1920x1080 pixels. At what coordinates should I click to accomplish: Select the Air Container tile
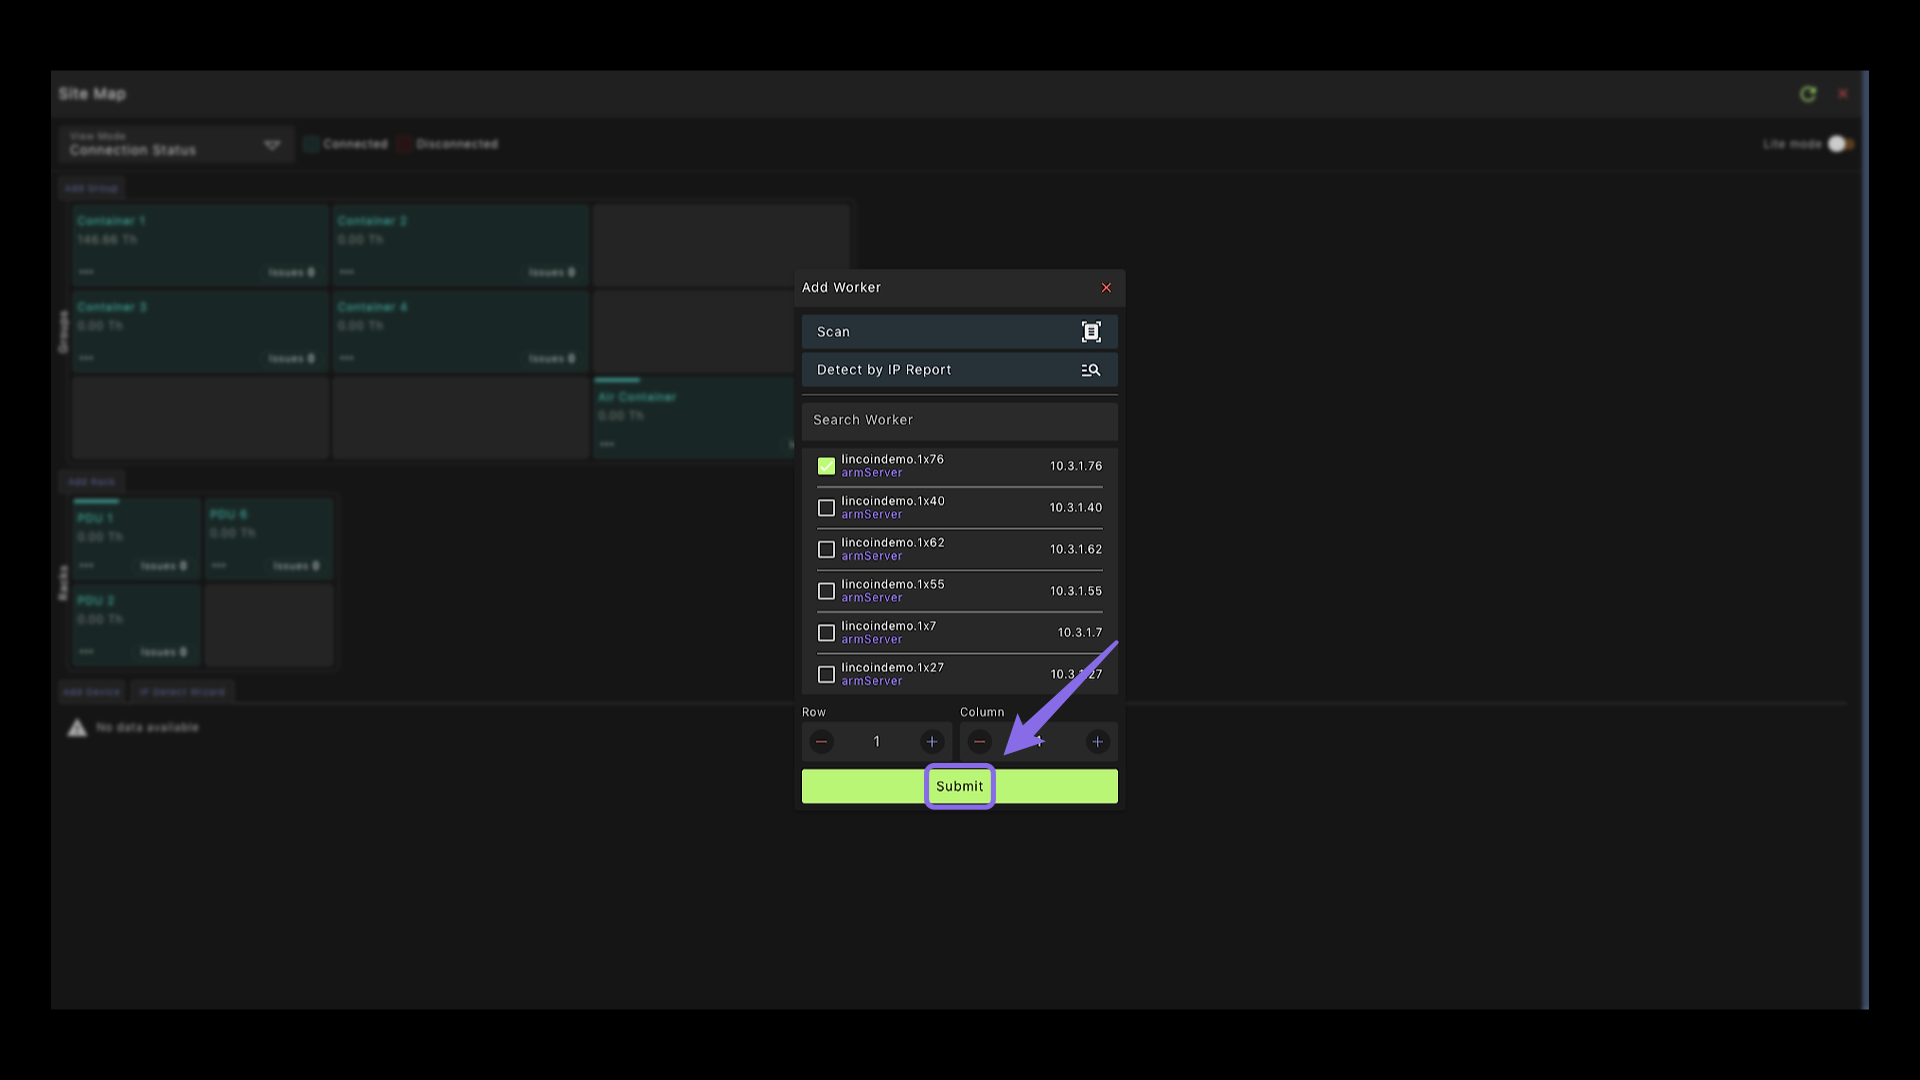tap(694, 418)
